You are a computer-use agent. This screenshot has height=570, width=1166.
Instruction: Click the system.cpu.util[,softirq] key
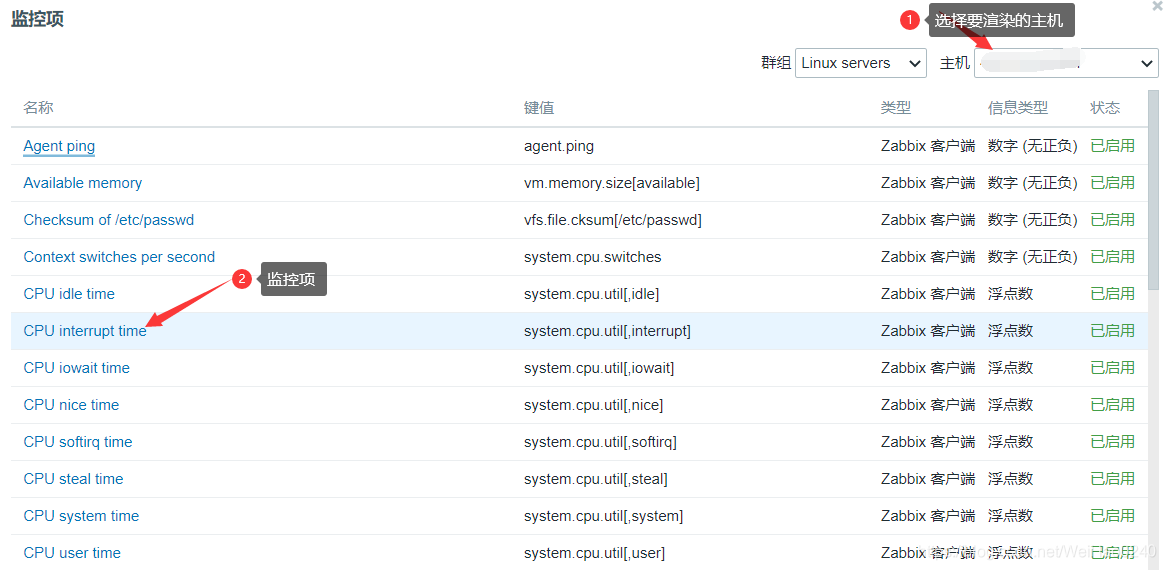point(600,441)
